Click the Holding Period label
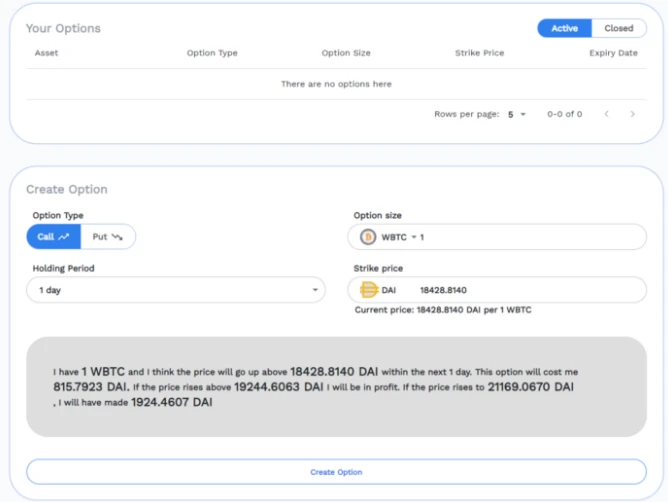The image size is (668, 502). click(x=63, y=268)
